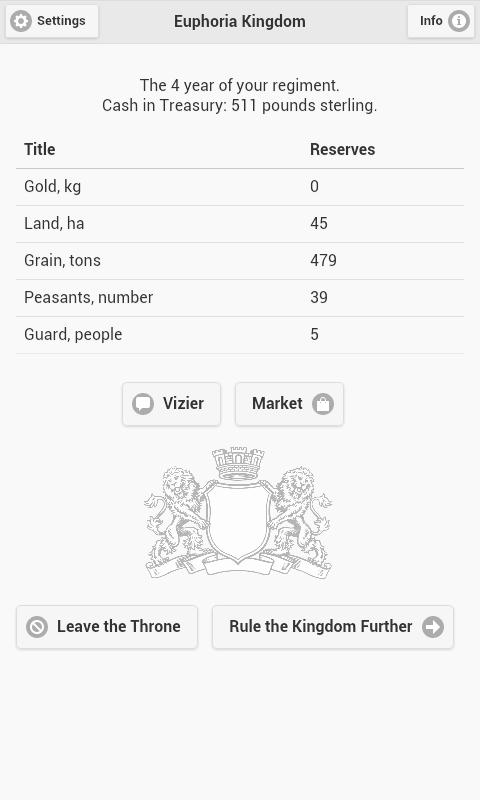This screenshot has width=480, height=800.
Task: Consult the Vizier
Action: 171,404
